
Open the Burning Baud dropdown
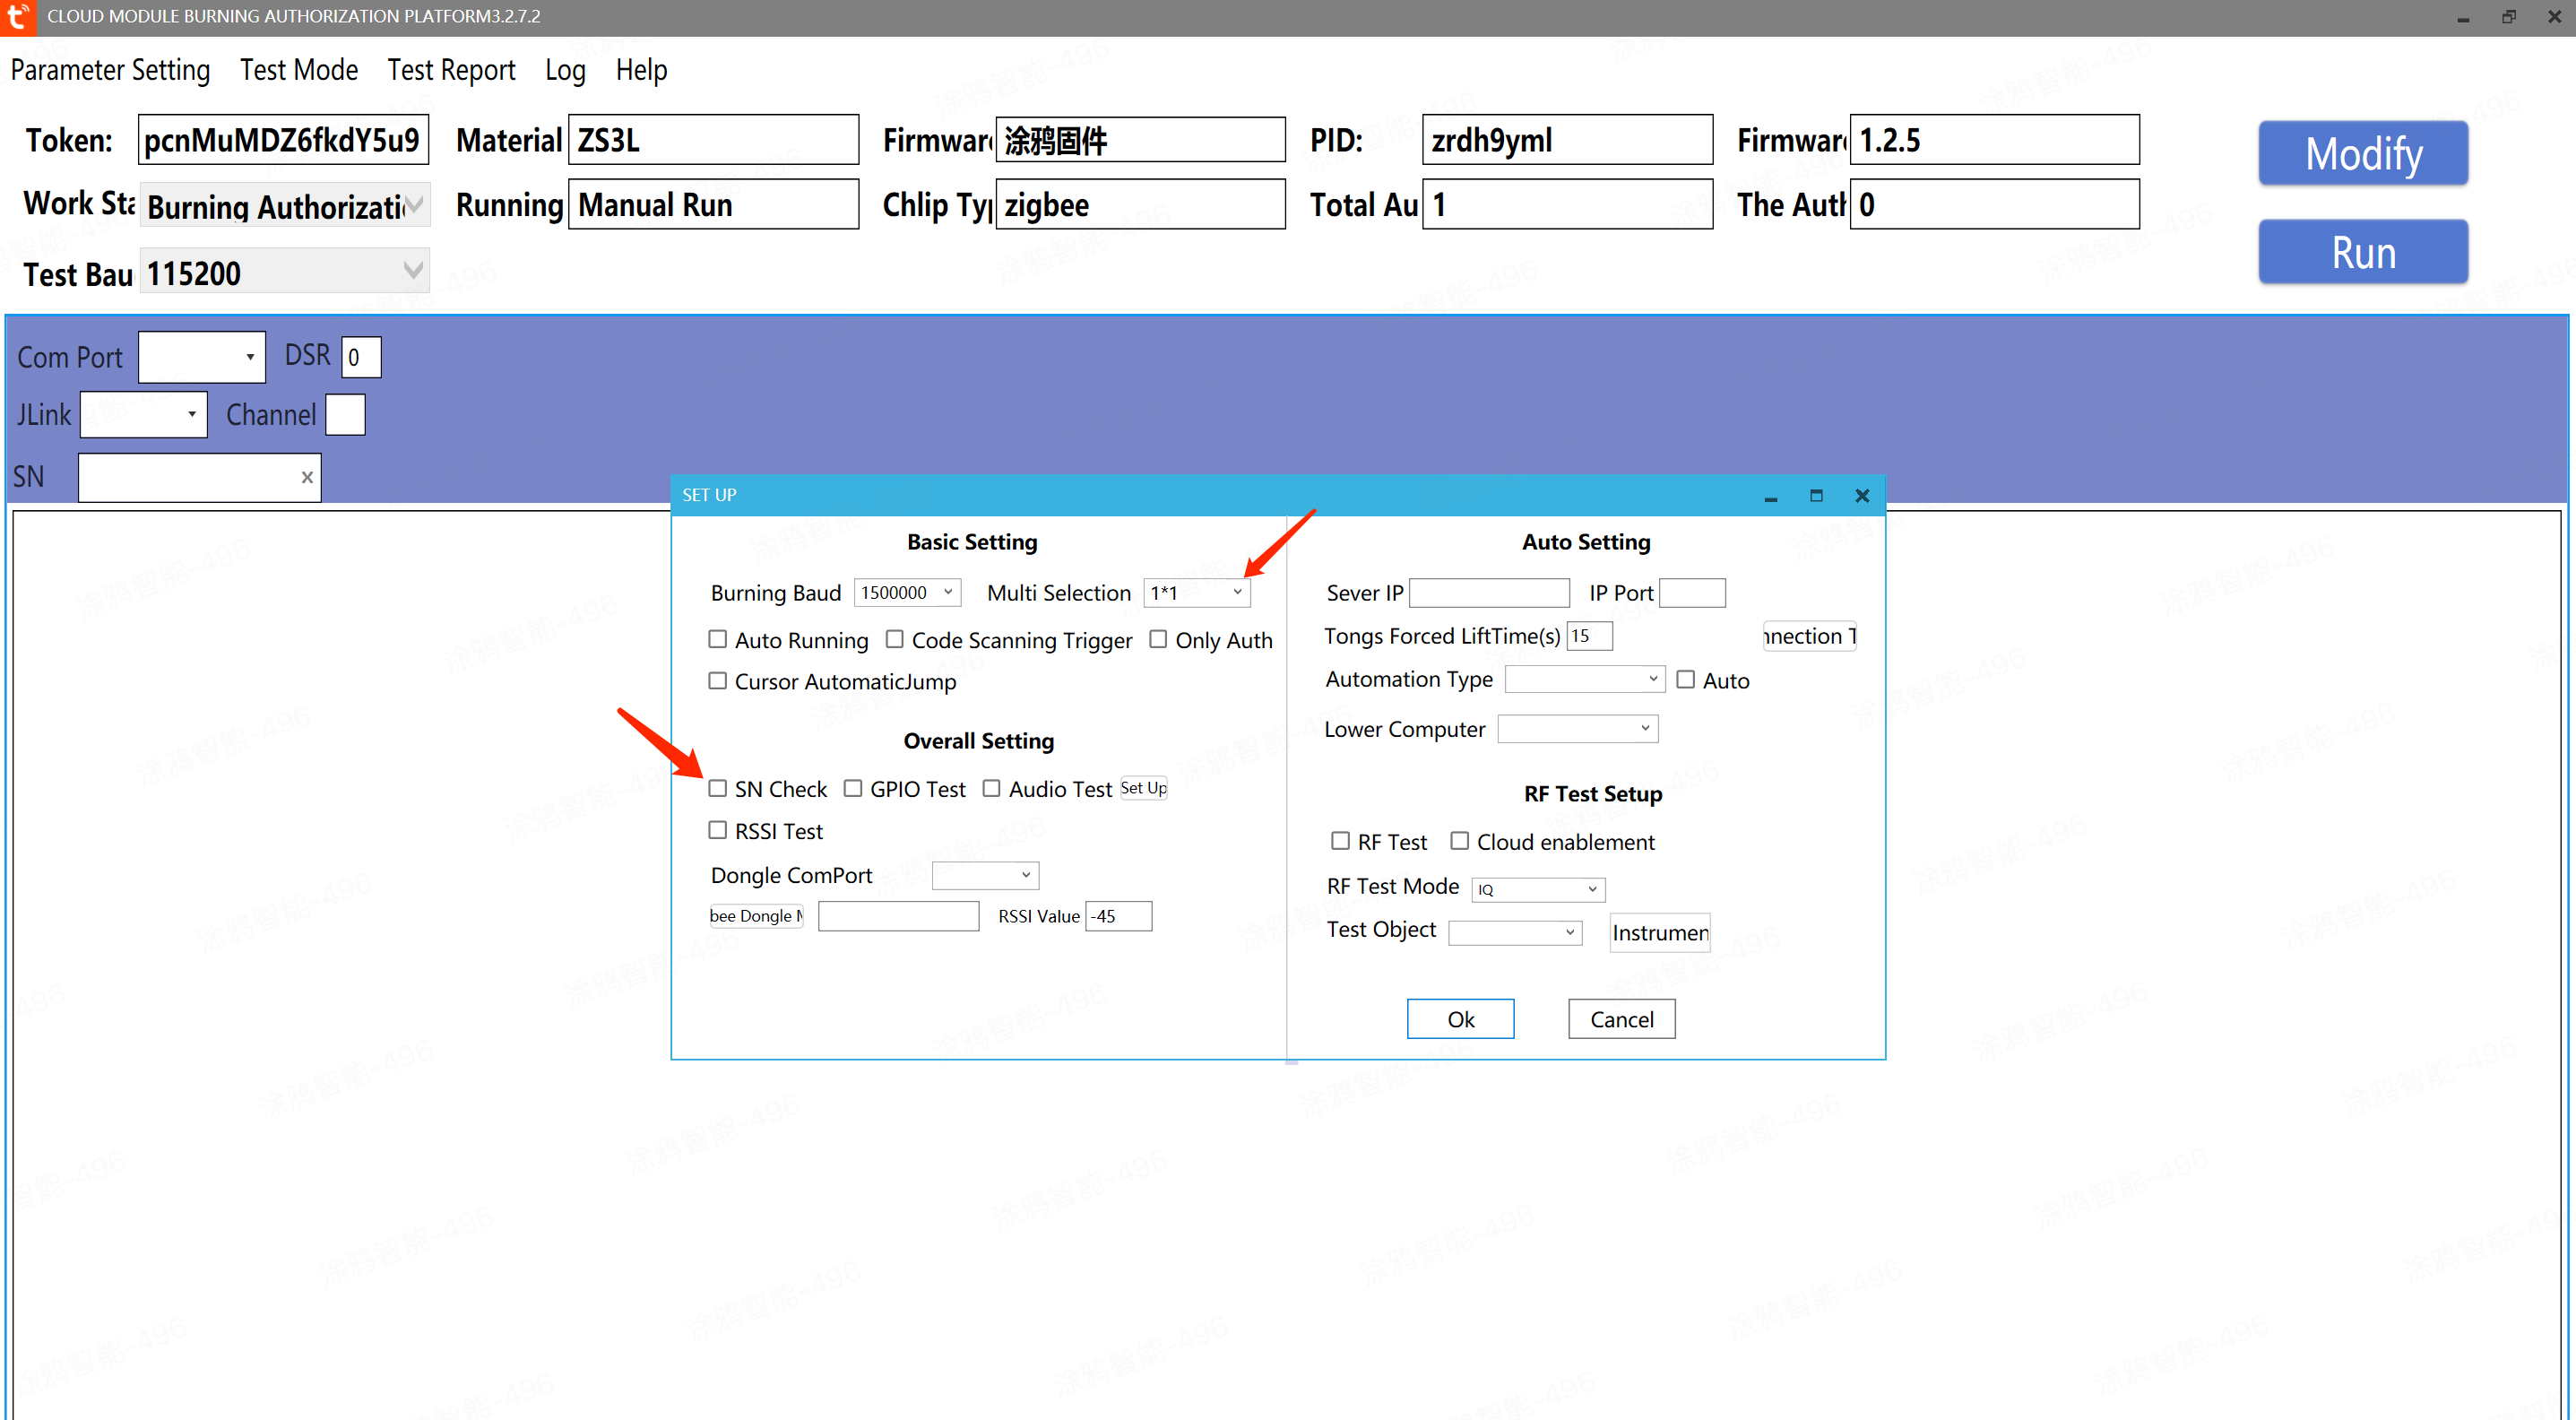tap(948, 593)
